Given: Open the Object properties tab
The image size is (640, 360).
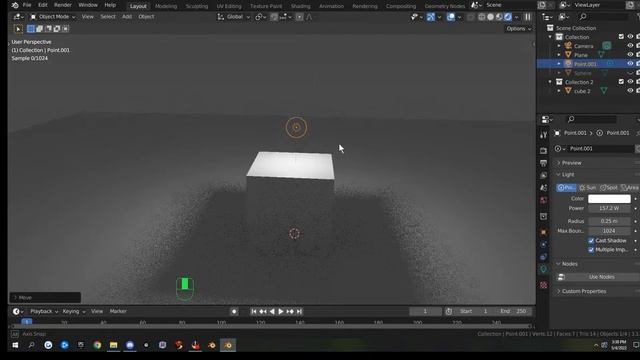Looking at the screenshot, I should click(x=543, y=232).
